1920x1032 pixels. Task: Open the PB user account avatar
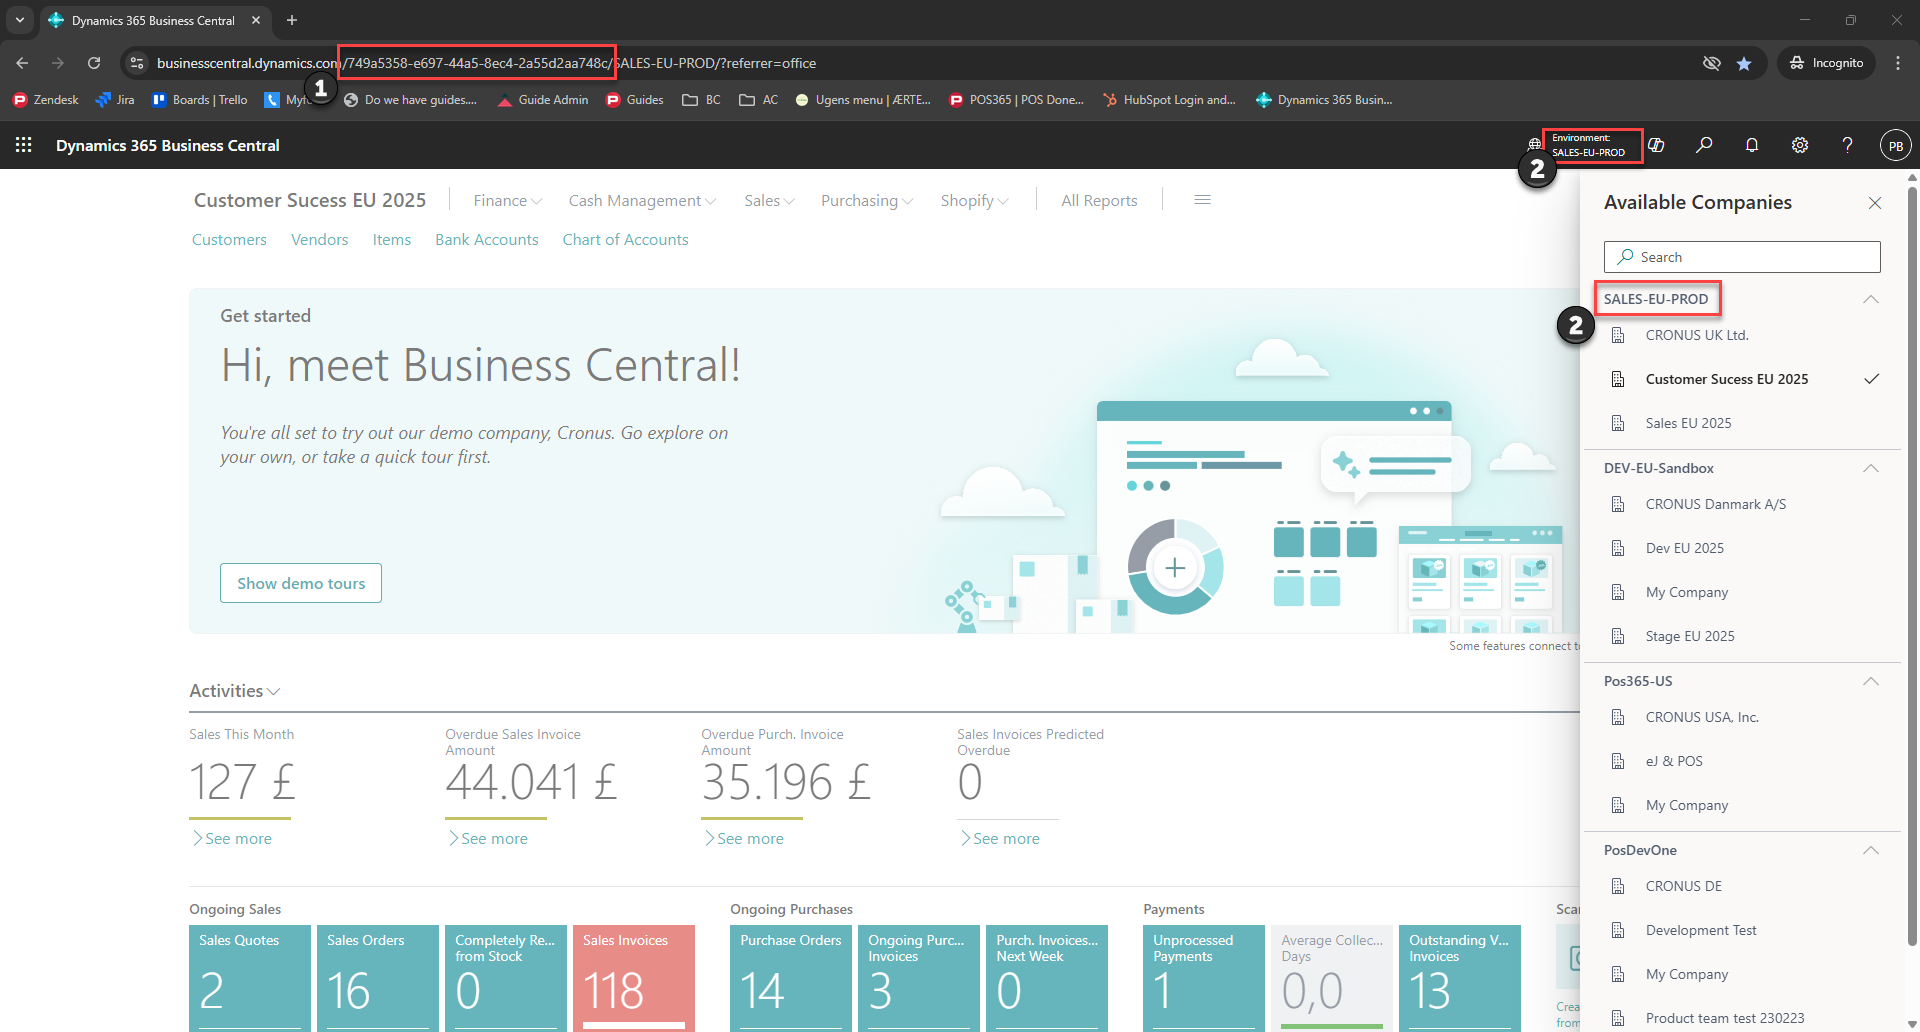(x=1896, y=145)
